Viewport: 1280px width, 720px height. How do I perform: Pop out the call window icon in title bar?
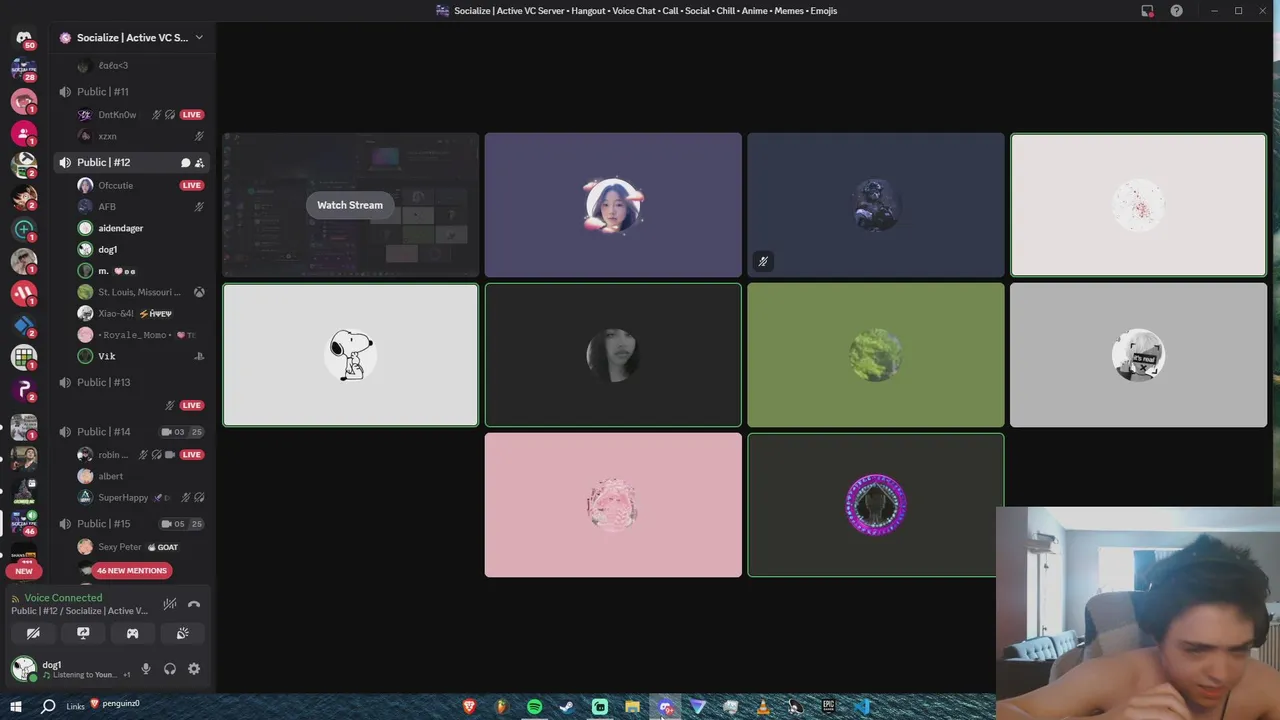tap(1147, 11)
